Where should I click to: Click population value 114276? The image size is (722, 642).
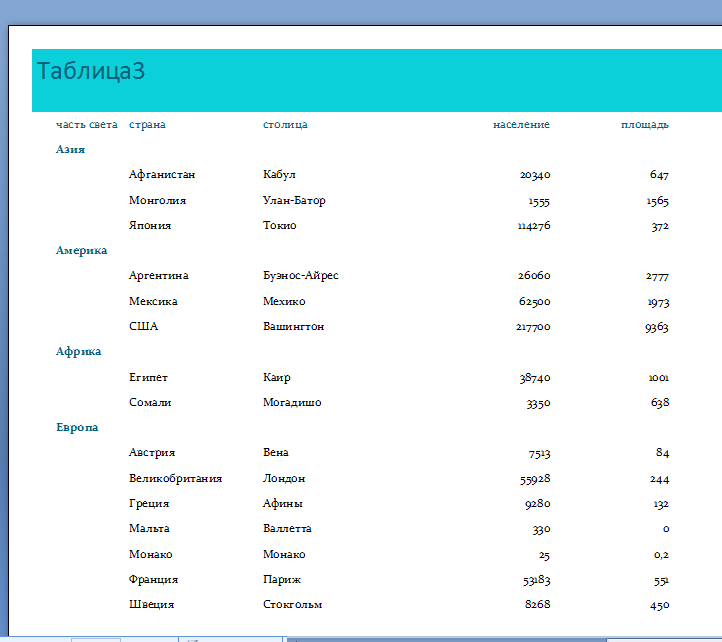pos(534,226)
